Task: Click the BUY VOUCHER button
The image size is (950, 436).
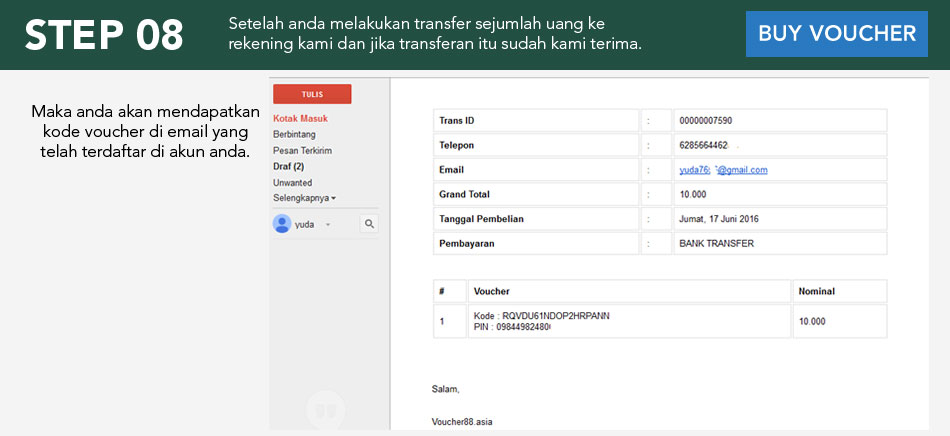Action: coord(836,34)
